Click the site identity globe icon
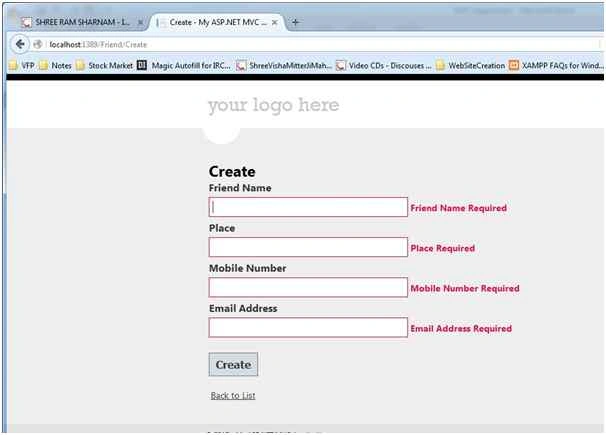606x435 pixels. pyautogui.click(x=37, y=44)
